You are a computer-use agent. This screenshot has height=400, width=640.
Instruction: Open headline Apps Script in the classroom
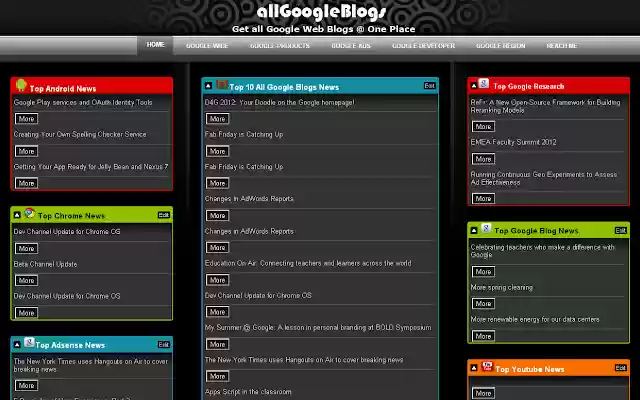[x=248, y=392]
